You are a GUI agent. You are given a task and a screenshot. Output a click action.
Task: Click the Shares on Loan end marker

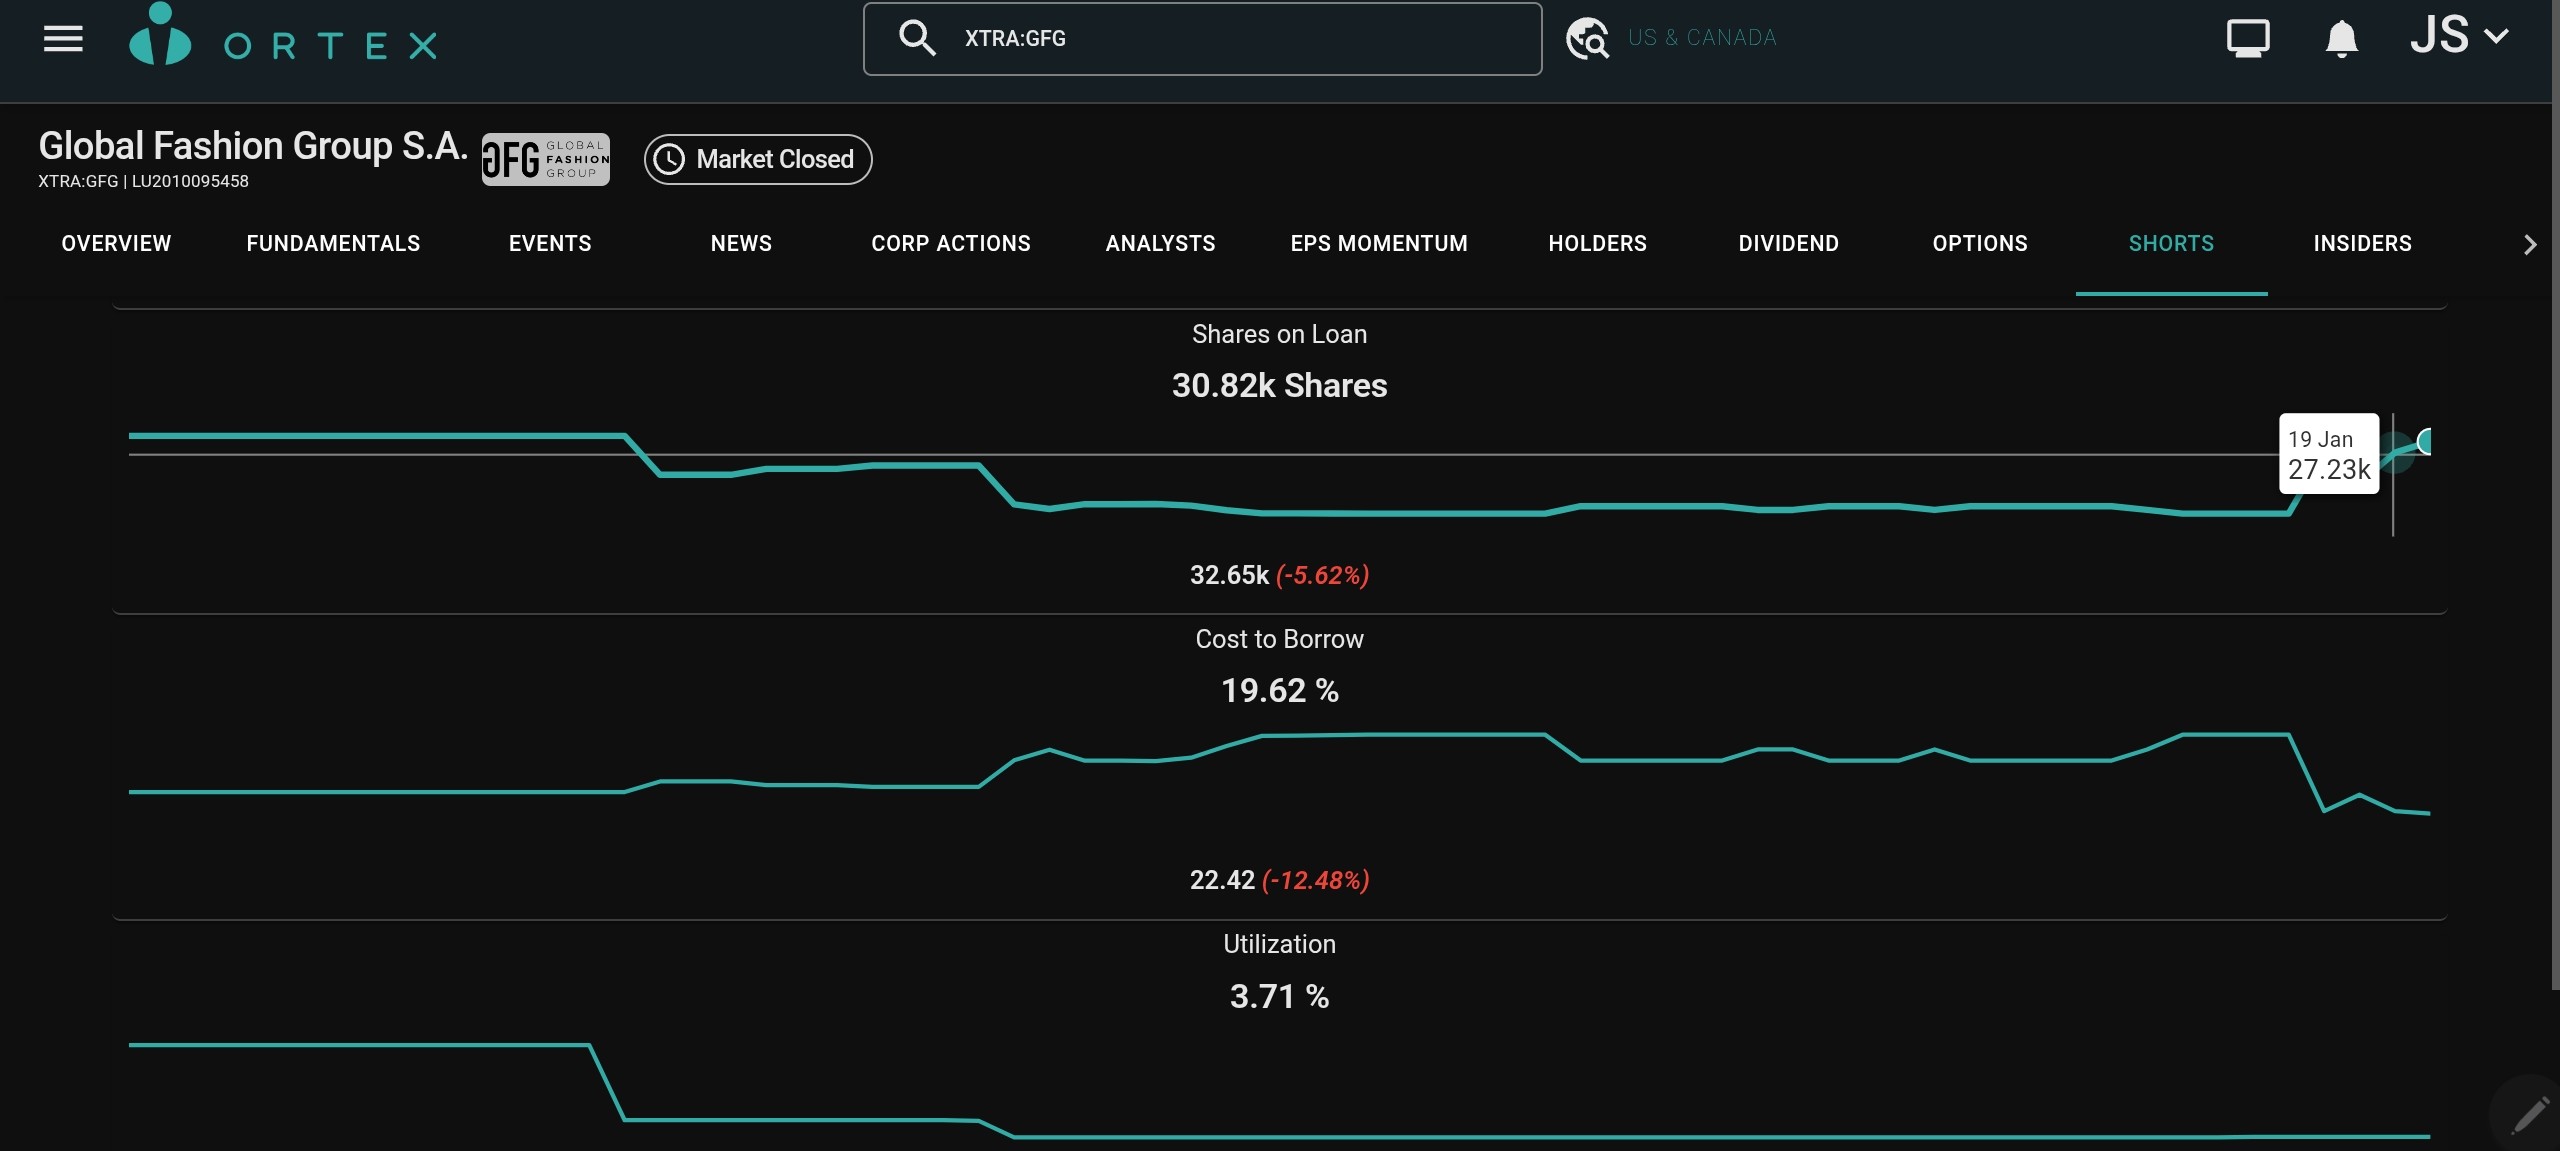point(2425,441)
